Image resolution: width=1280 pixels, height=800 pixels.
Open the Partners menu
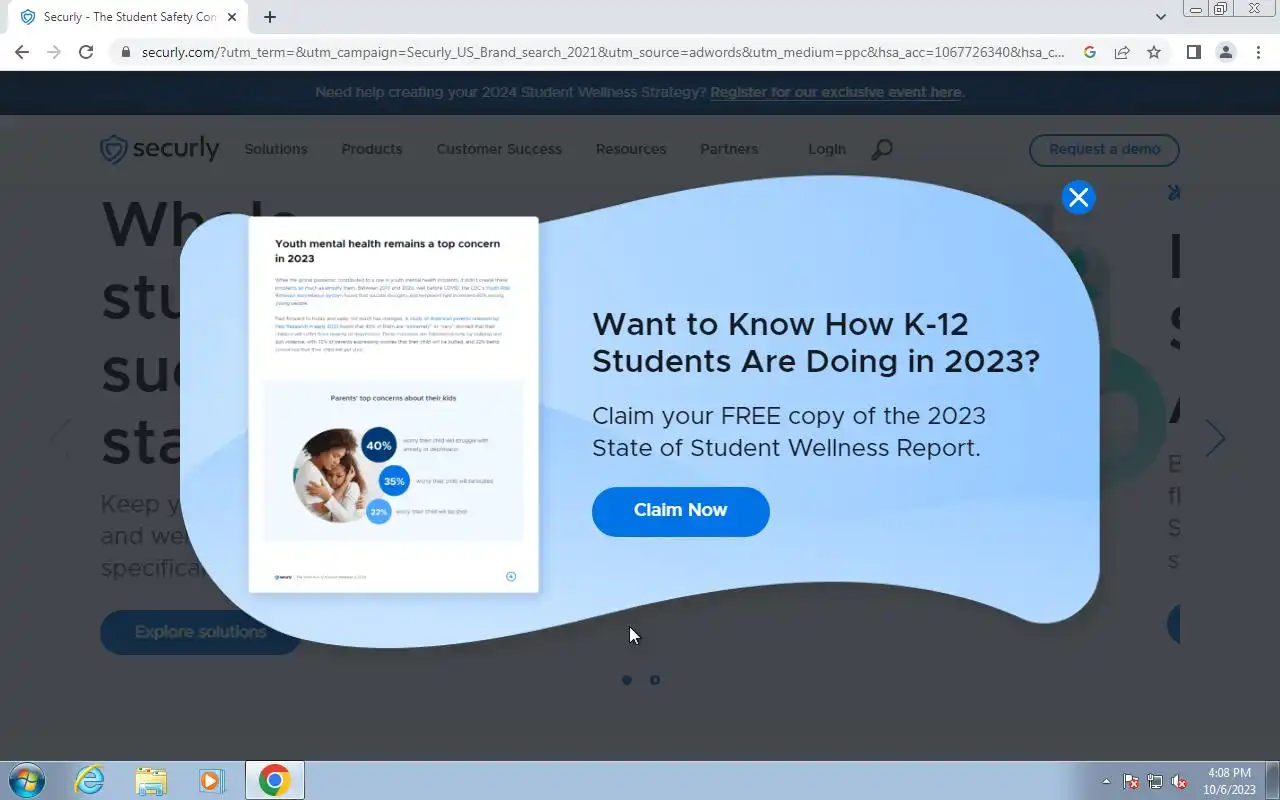tap(729, 149)
